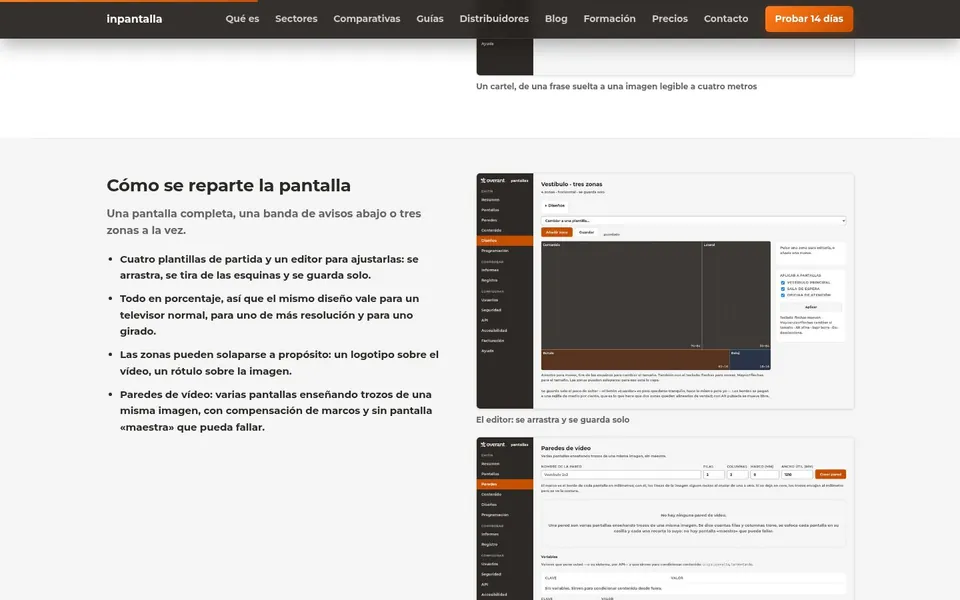Click the bullet starting Paredes de vídeo: varias pantallas
Image resolution: width=960 pixels, height=600 pixels.
tap(276, 411)
